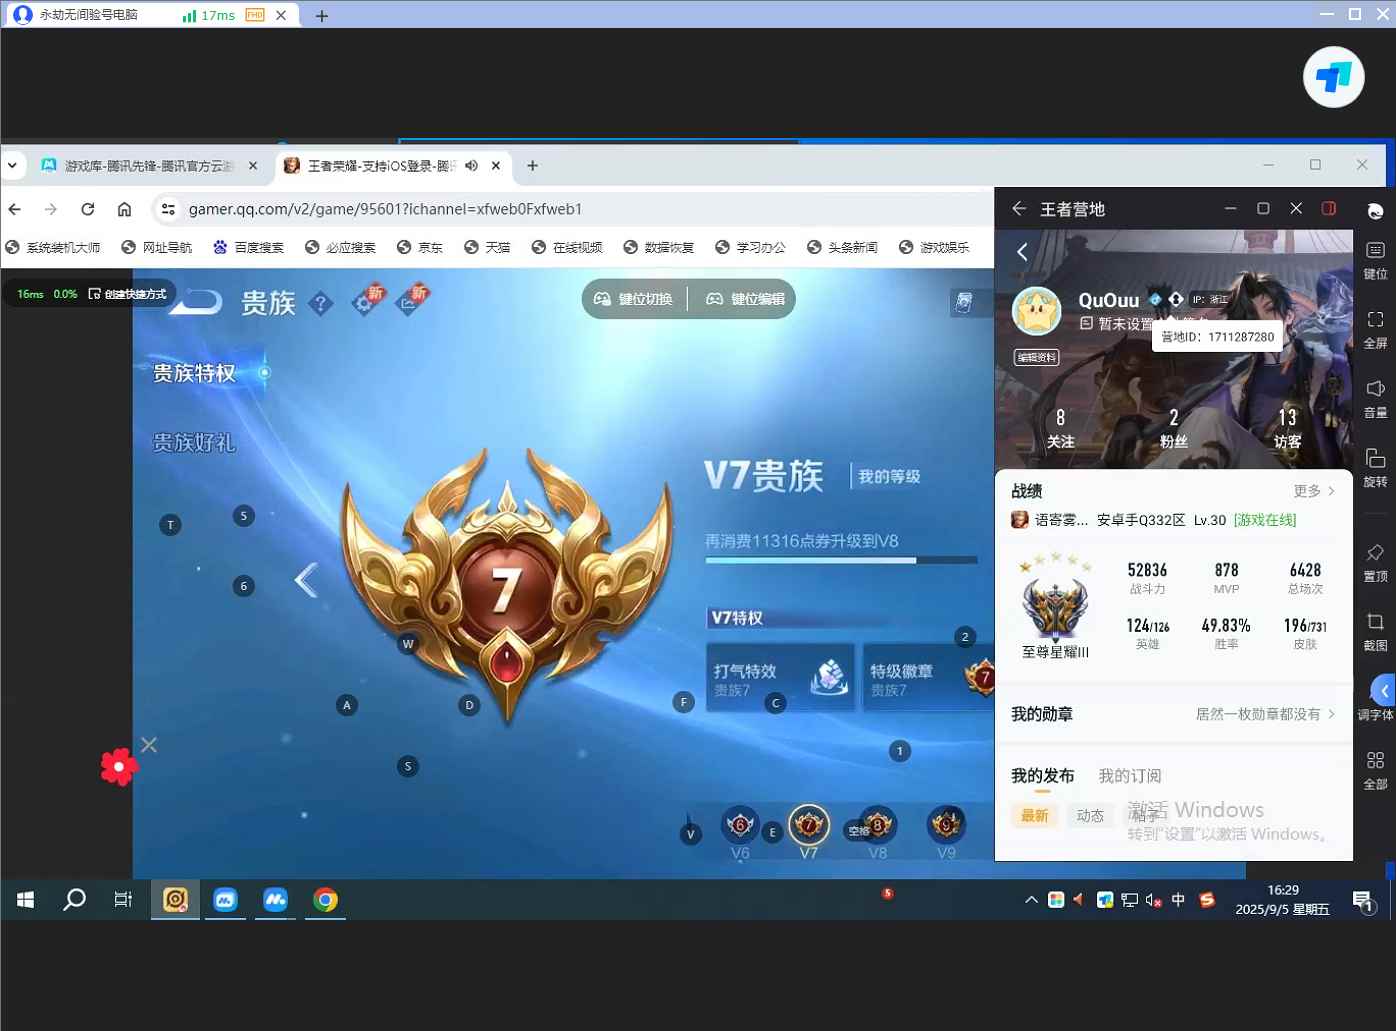The width and height of the screenshot is (1396, 1031).
Task: Go to the browser home page
Action: pyautogui.click(x=124, y=209)
